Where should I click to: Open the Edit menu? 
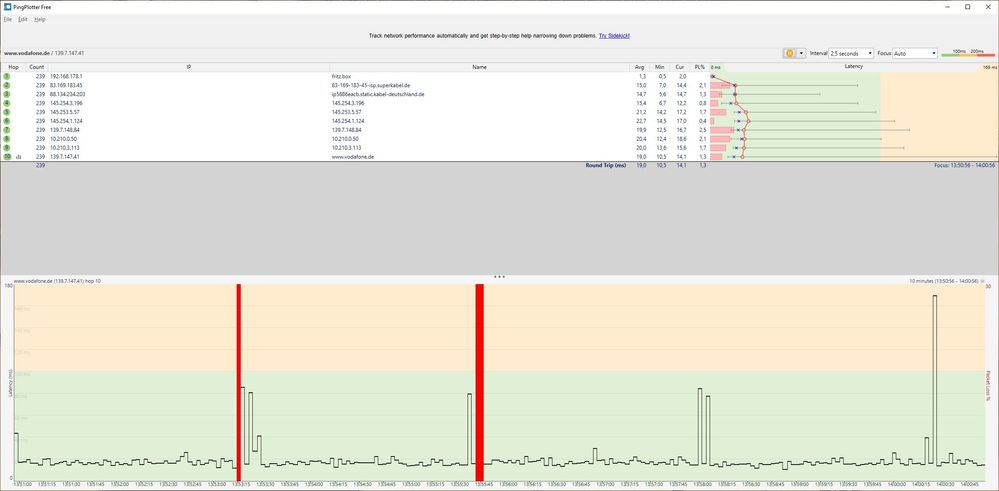(x=22, y=20)
